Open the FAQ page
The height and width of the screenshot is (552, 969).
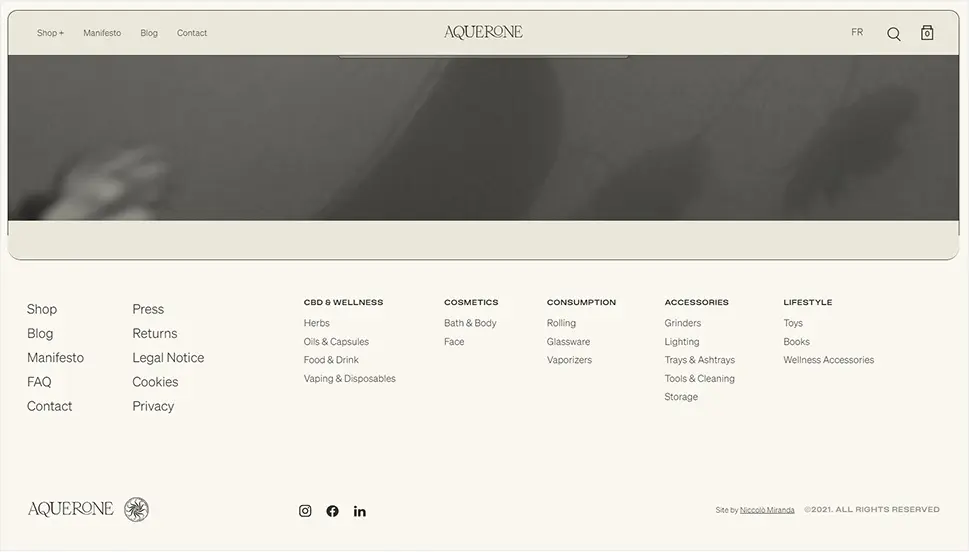39,382
